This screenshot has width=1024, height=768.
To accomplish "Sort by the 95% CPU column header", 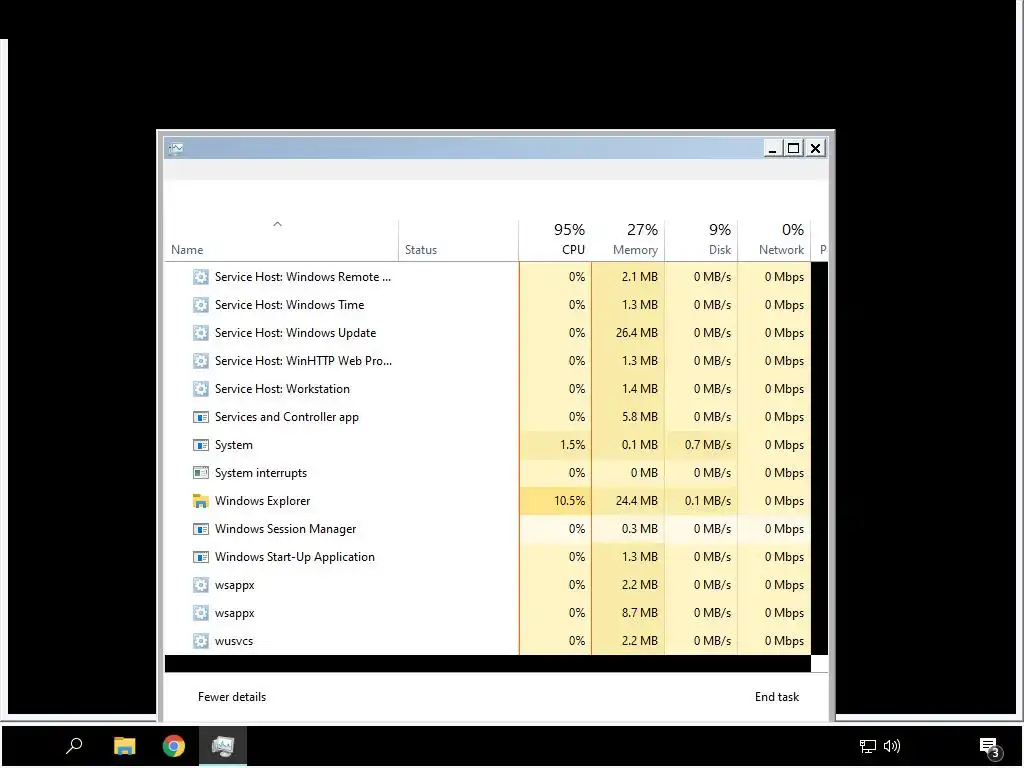I will pyautogui.click(x=555, y=240).
